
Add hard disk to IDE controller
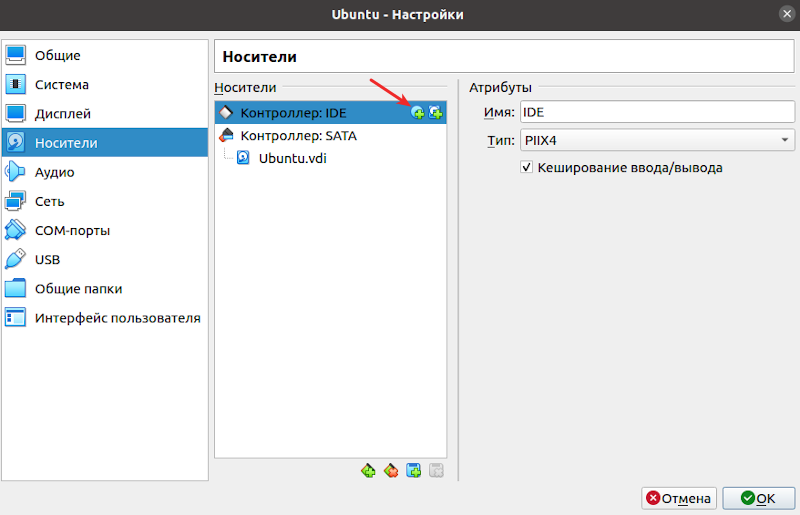[435, 113]
